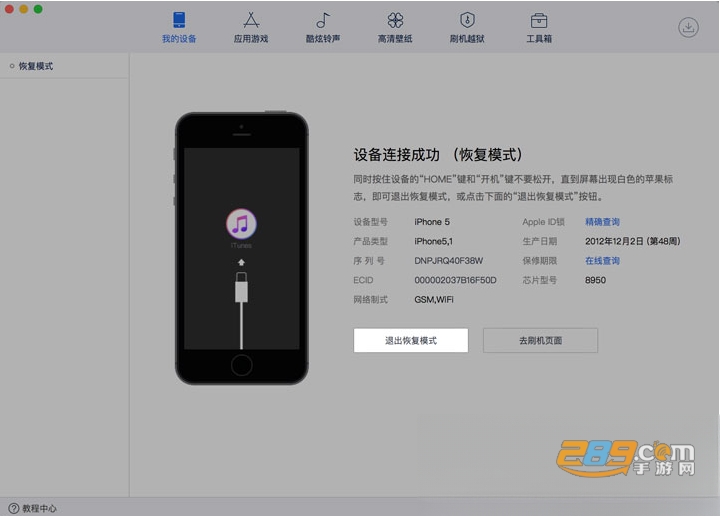Click serial number DNPJRQ40F38W
The image size is (720, 516).
pos(449,261)
